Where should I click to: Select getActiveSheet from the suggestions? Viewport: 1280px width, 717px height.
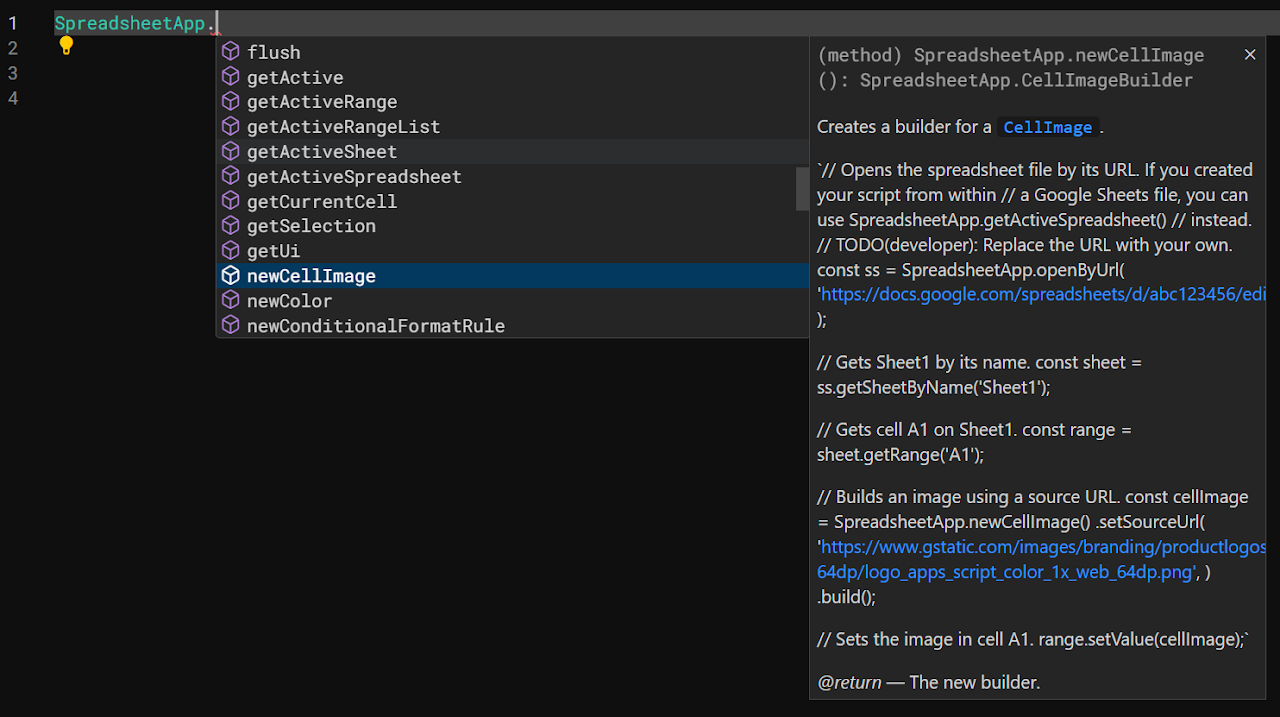click(x=322, y=152)
